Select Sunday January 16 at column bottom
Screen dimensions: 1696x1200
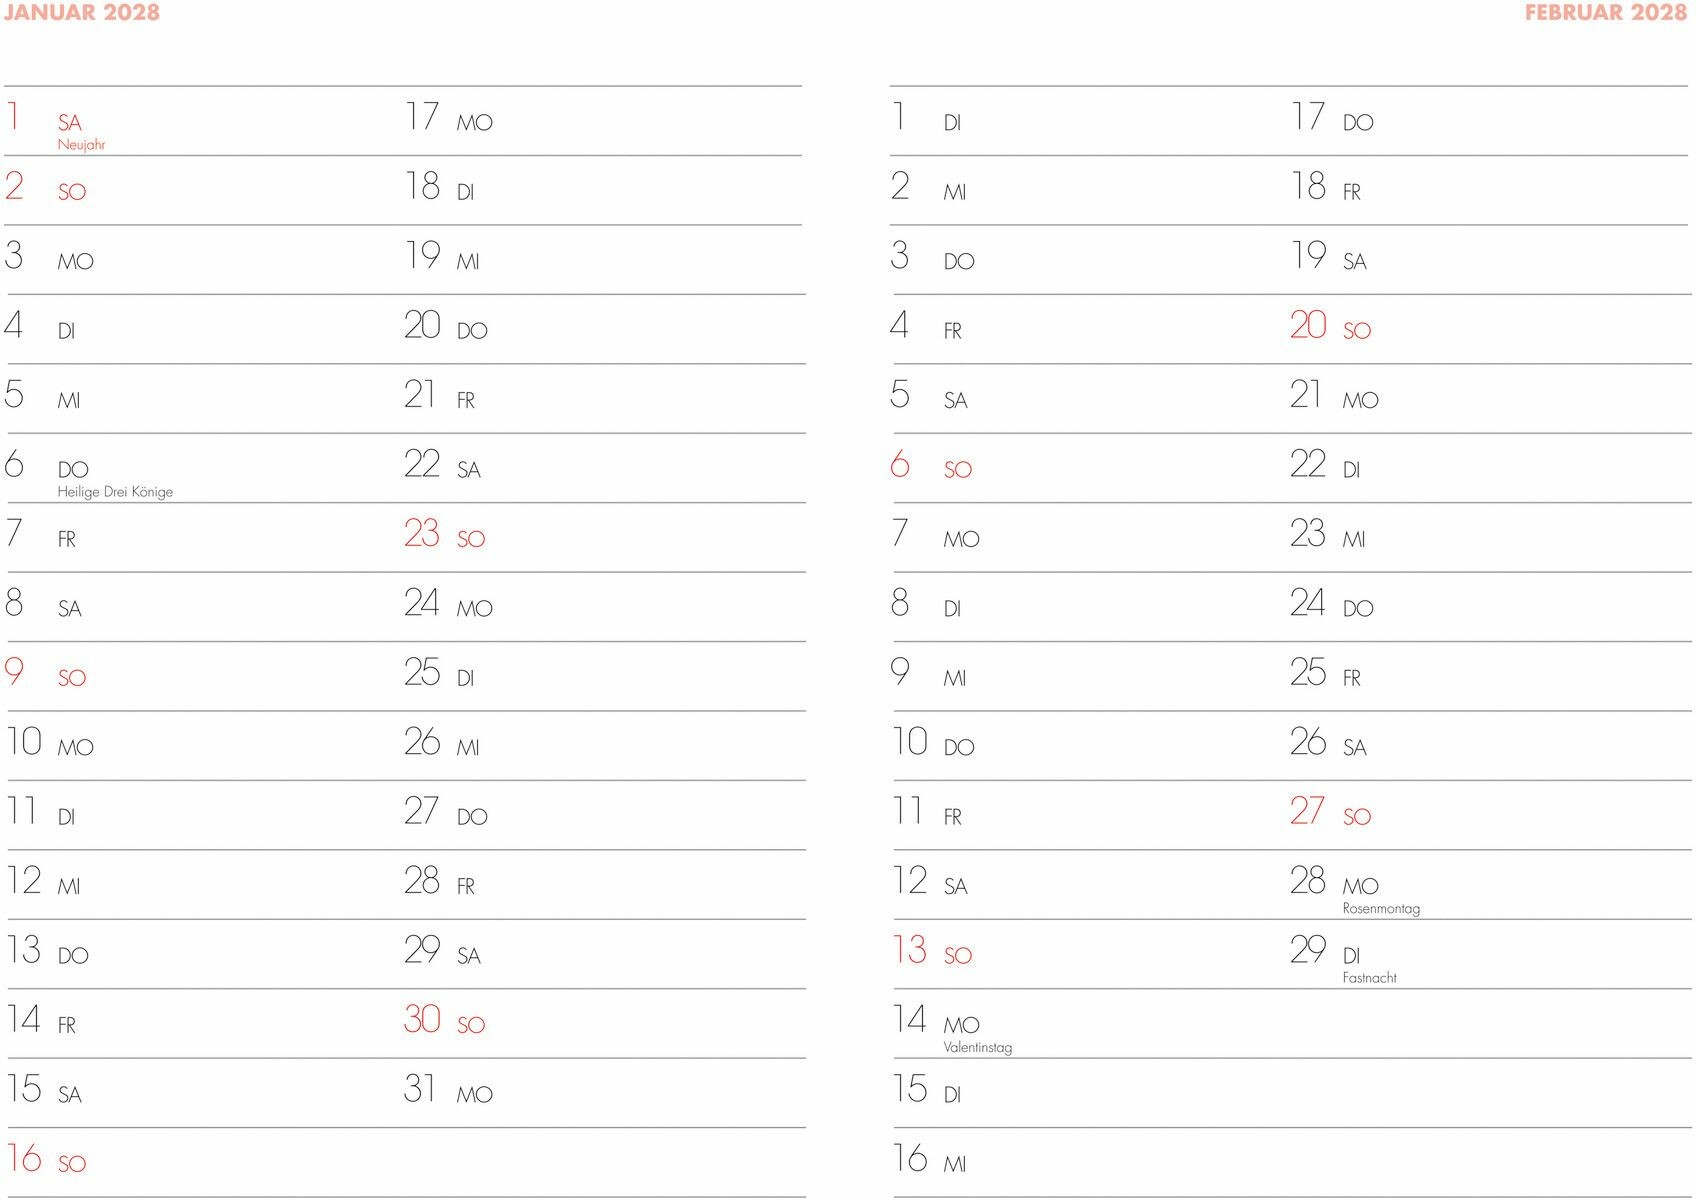click(x=204, y=1162)
